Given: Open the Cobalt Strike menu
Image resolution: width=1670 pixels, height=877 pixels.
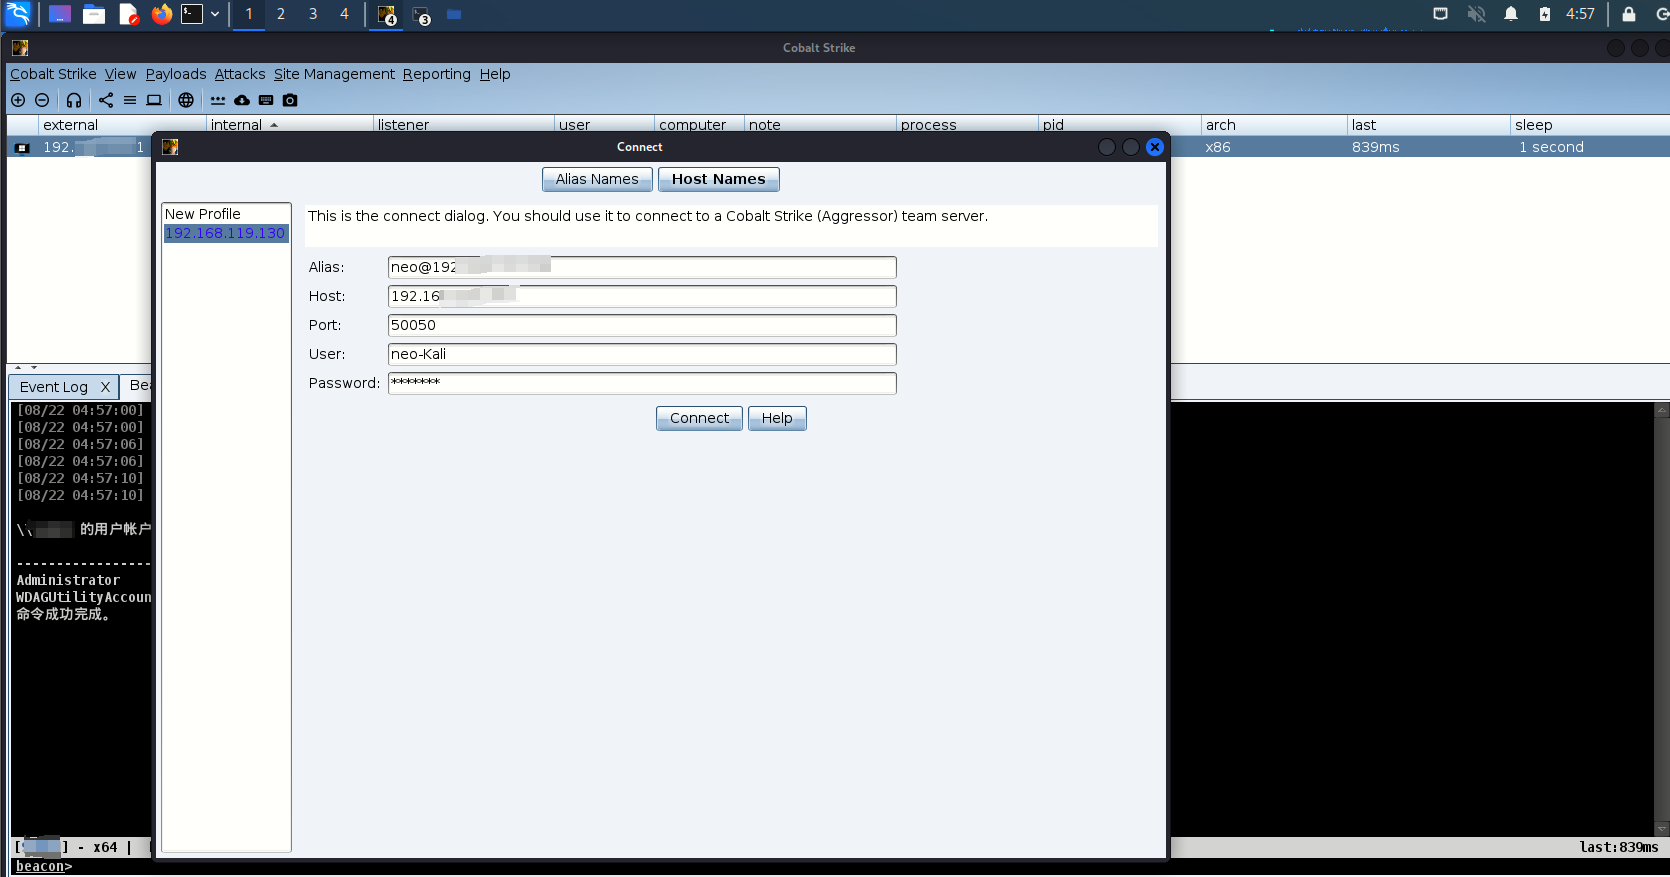Looking at the screenshot, I should (x=53, y=74).
